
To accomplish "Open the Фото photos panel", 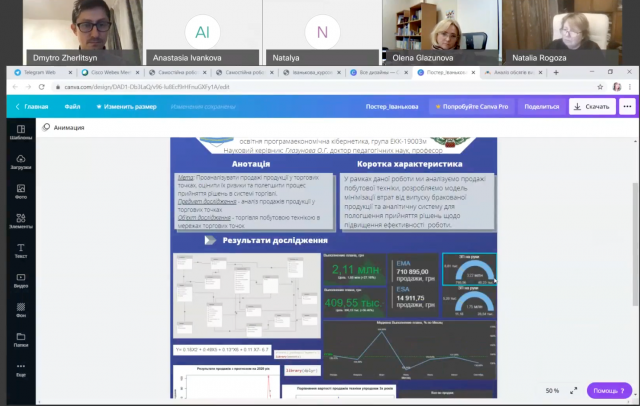I will tap(21, 192).
